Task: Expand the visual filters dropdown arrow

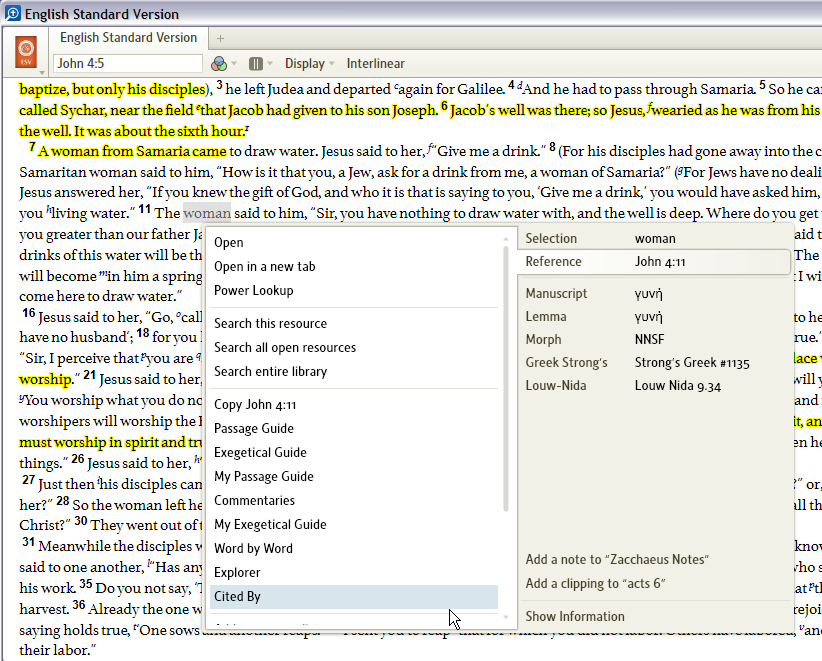Action: pyautogui.click(x=234, y=64)
